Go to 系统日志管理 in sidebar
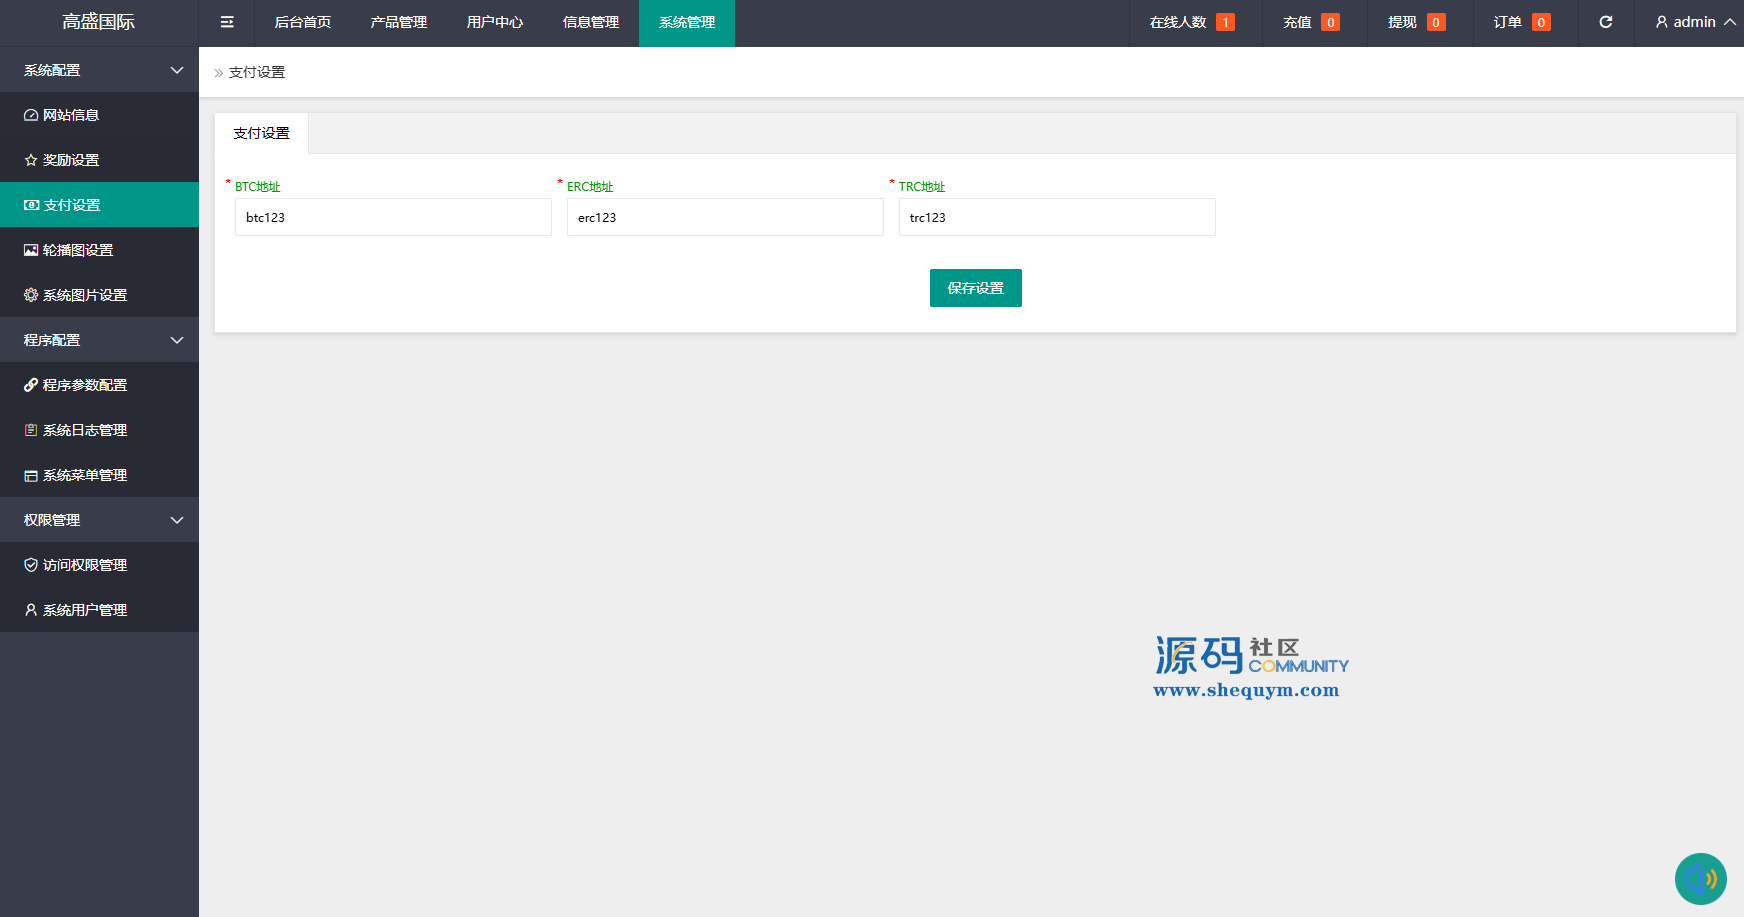The height and width of the screenshot is (917, 1744). click(85, 430)
